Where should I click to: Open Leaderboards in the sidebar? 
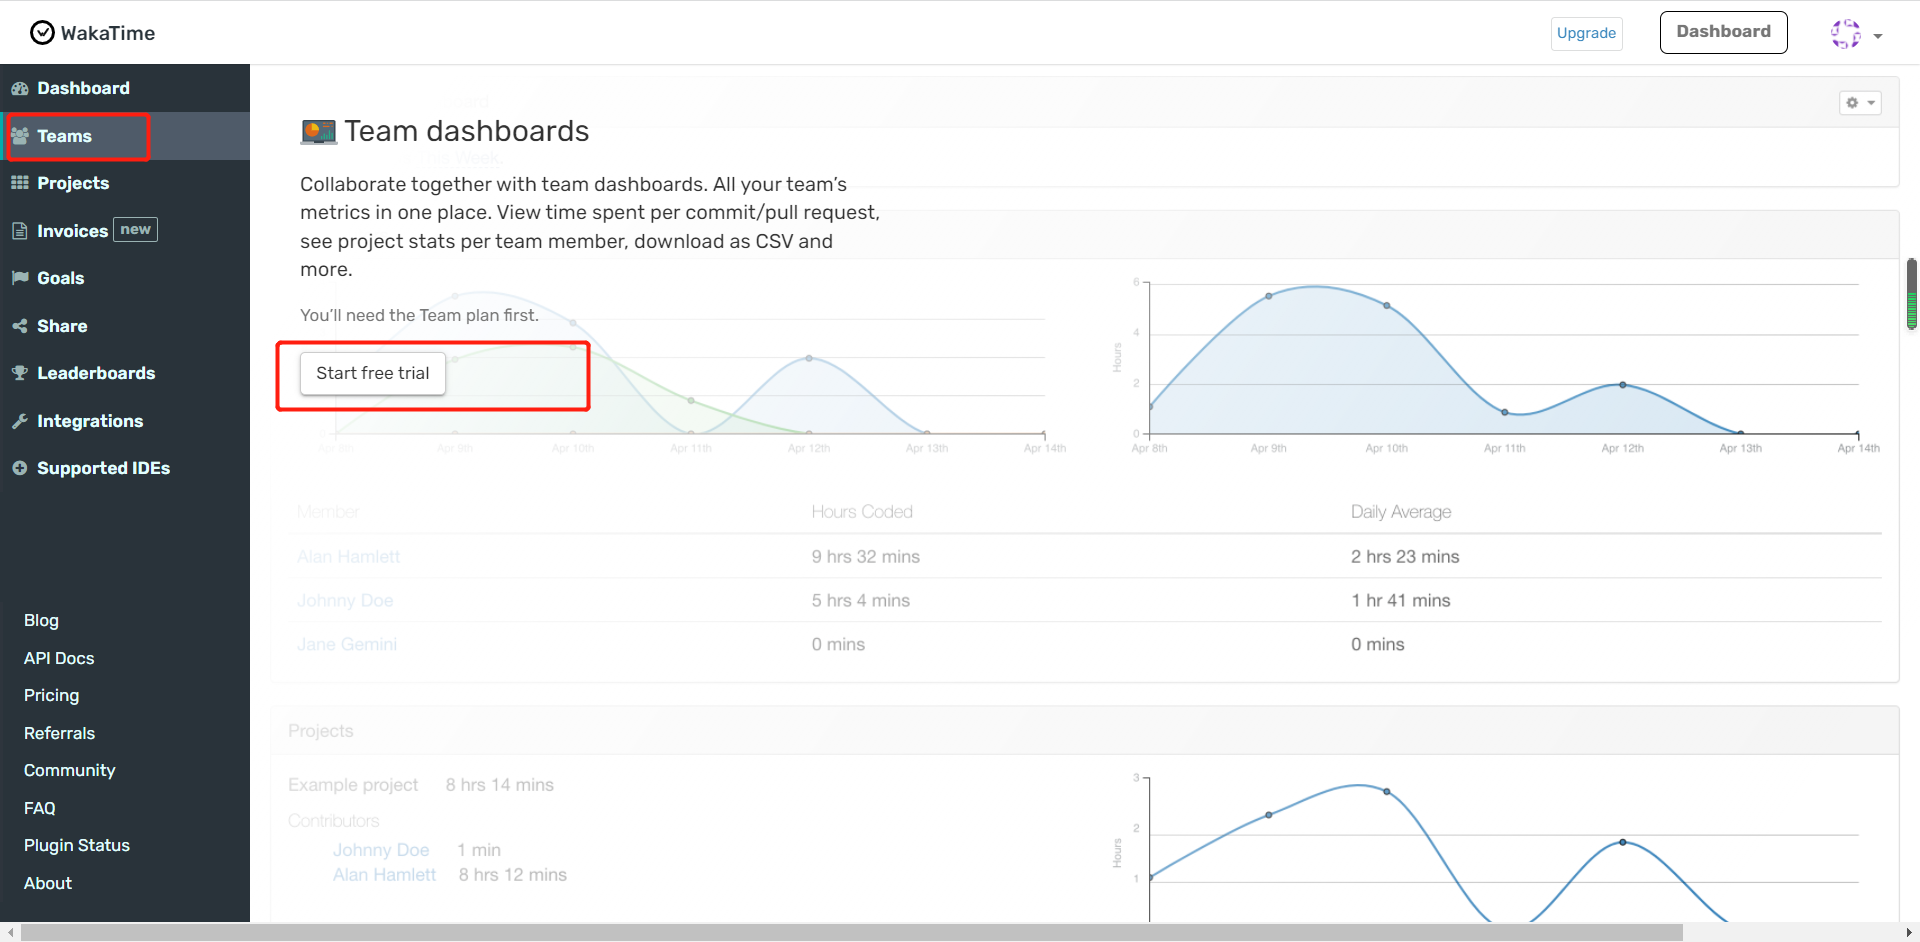pos(125,373)
